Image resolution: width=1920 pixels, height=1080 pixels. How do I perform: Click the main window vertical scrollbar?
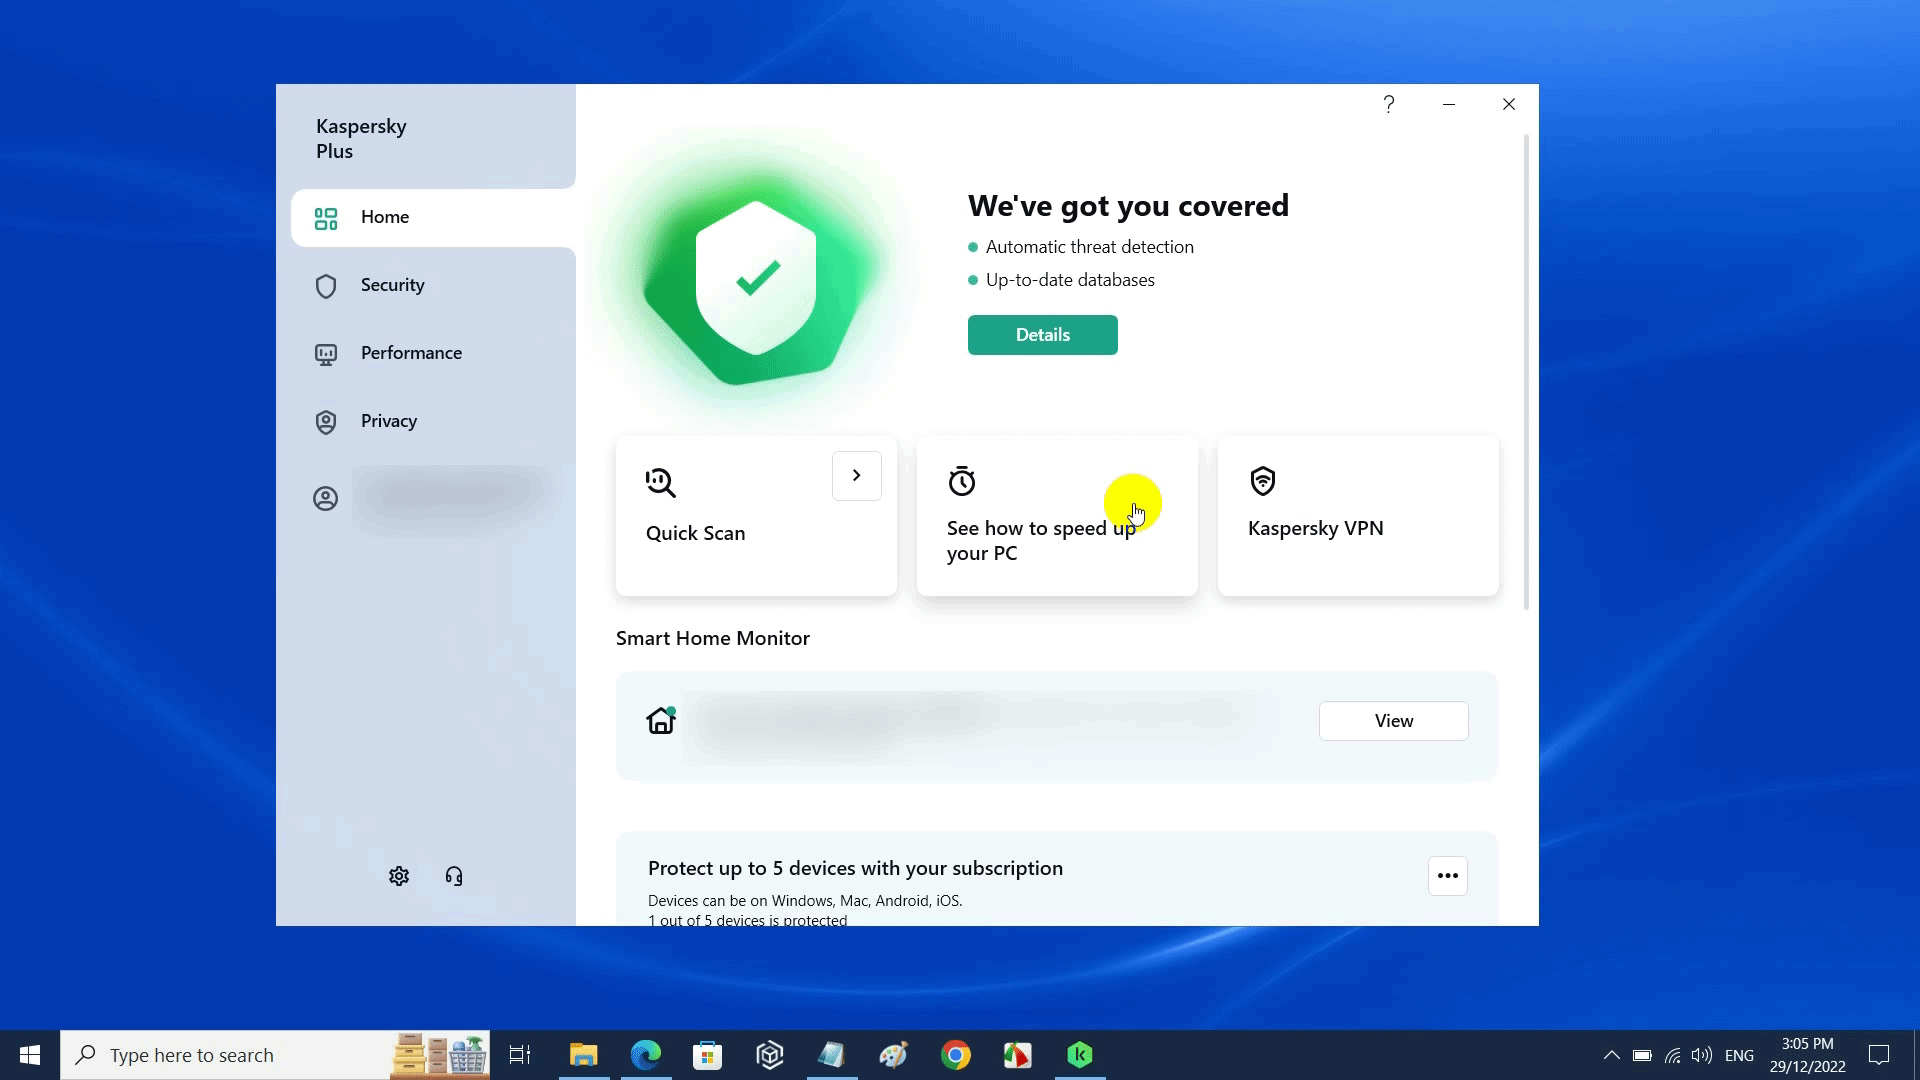[x=1526, y=370]
